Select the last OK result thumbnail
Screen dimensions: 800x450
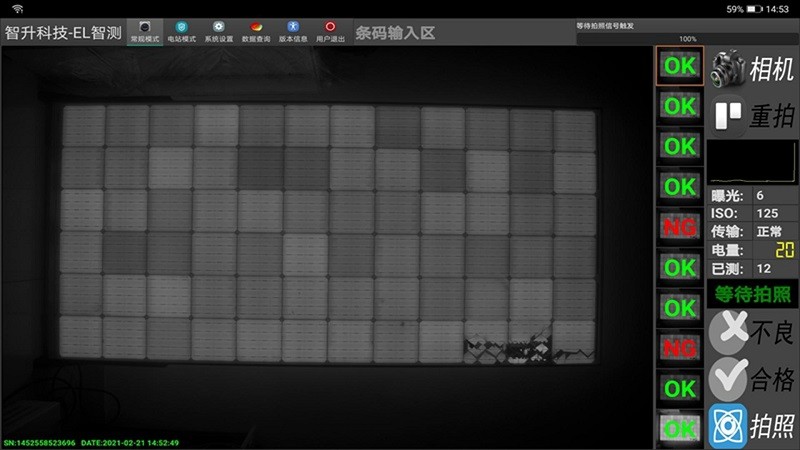(680, 429)
